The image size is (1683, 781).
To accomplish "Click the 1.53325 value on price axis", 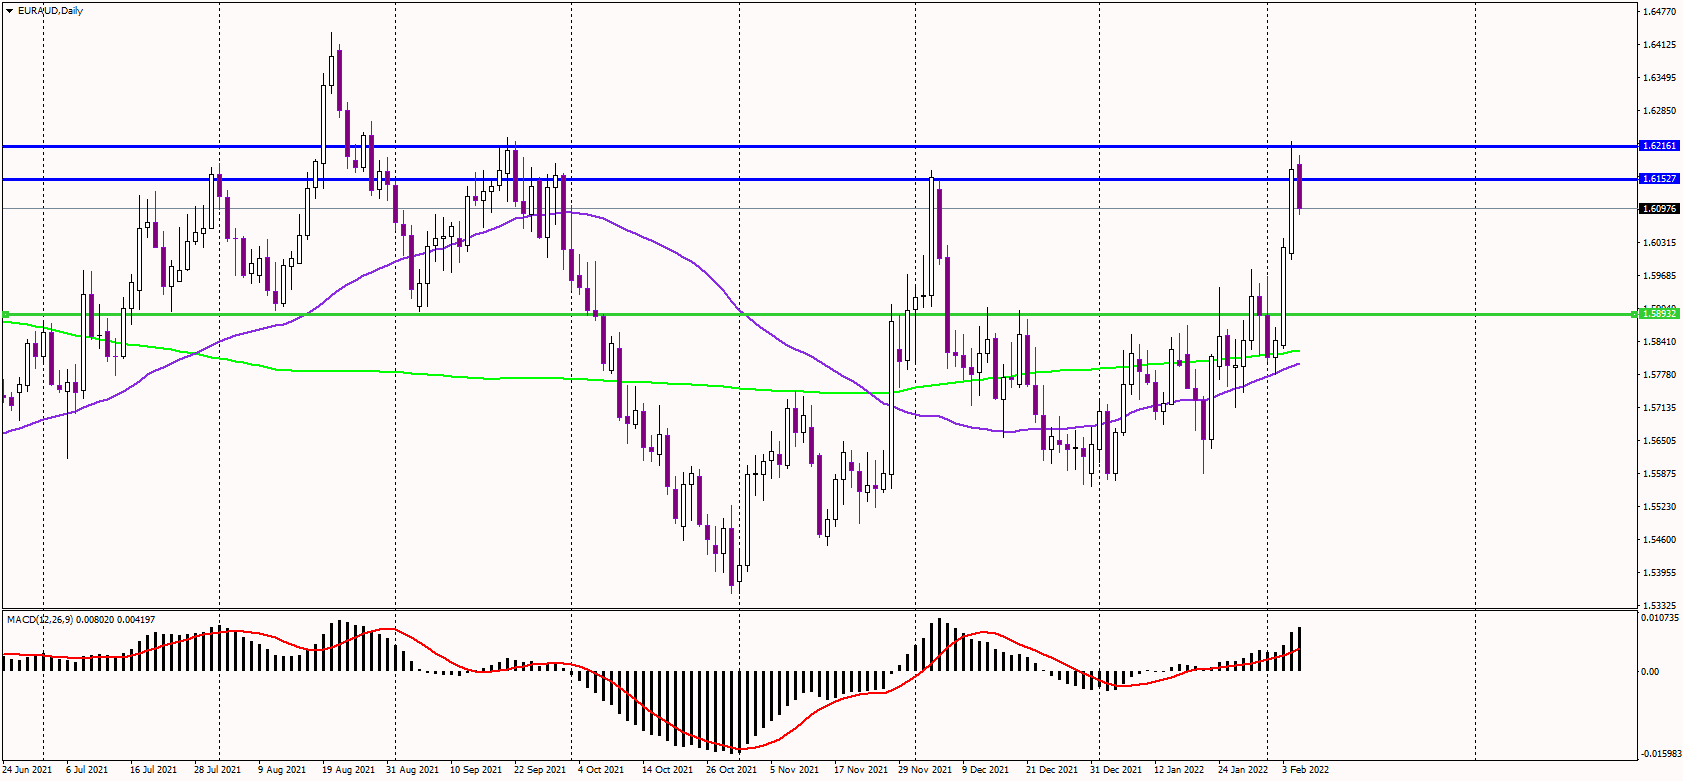I will coord(1660,606).
